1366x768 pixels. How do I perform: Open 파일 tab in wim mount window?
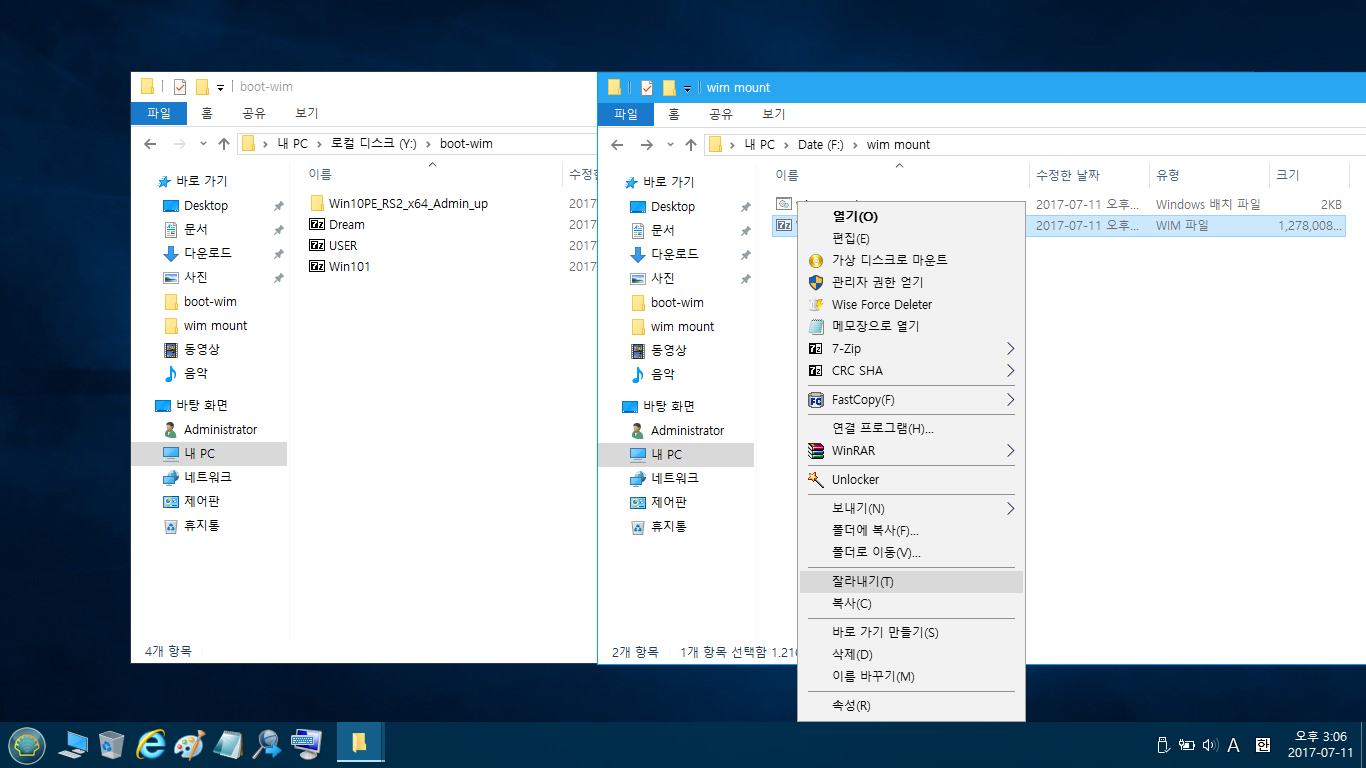626,114
